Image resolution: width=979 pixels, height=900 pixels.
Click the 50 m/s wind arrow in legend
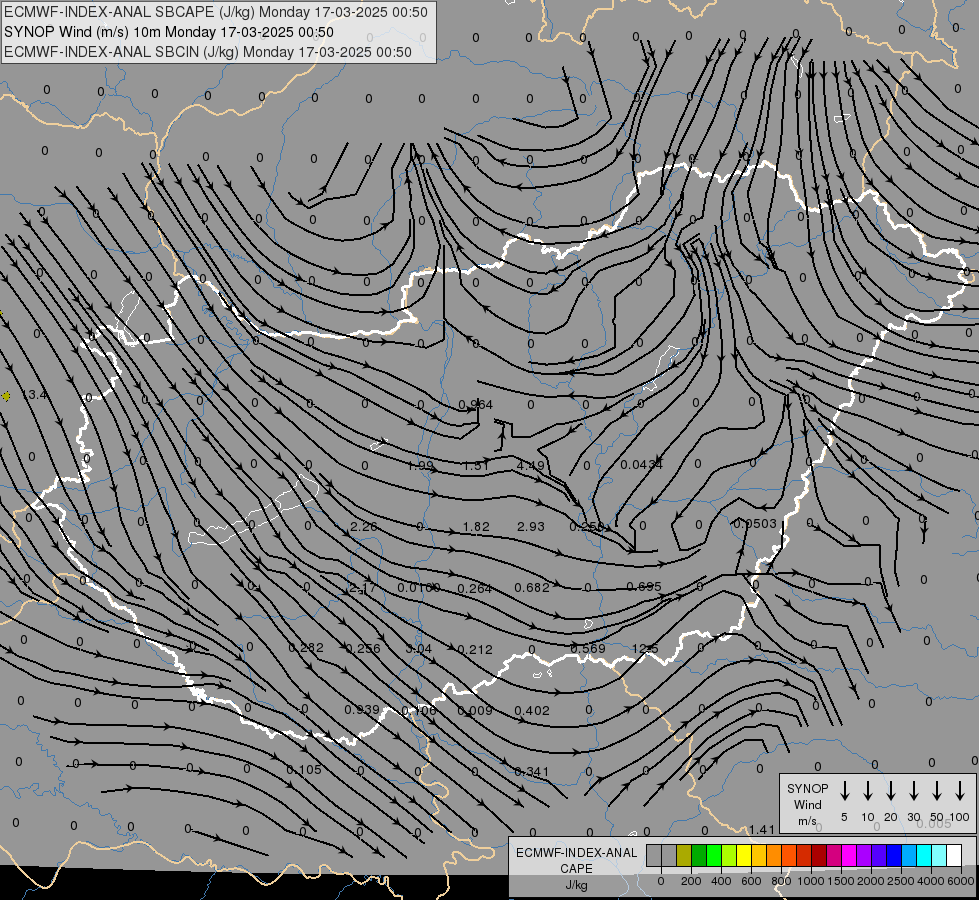tap(937, 791)
